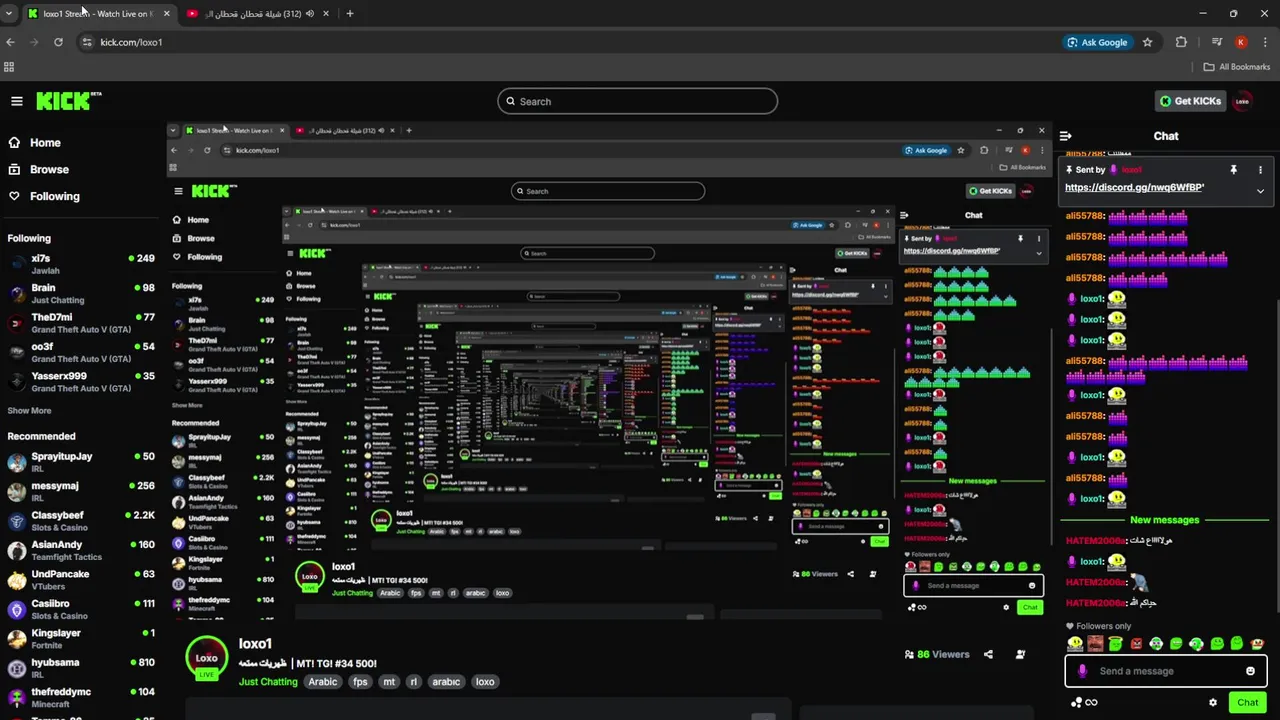Open the hamburger menu beside Kick logo
1280x720 pixels.
pyautogui.click(x=17, y=101)
